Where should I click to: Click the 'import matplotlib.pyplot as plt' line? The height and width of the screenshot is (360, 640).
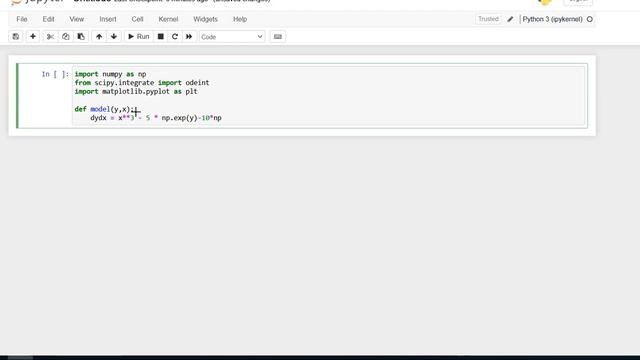tap(136, 91)
